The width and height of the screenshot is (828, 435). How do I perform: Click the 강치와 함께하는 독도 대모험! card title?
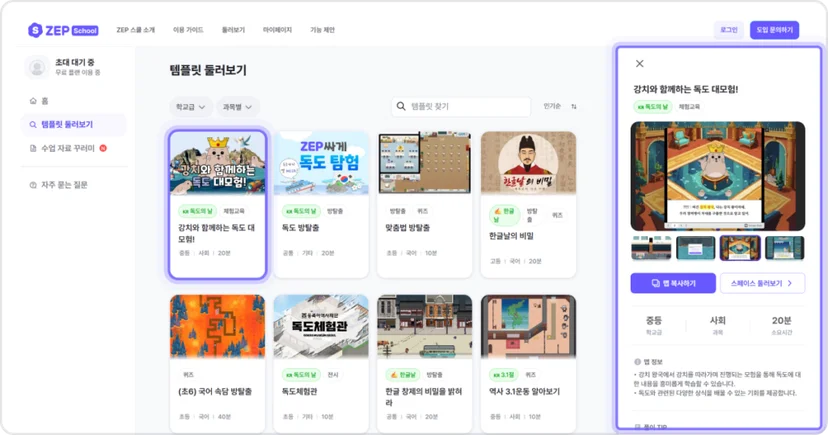coord(217,233)
